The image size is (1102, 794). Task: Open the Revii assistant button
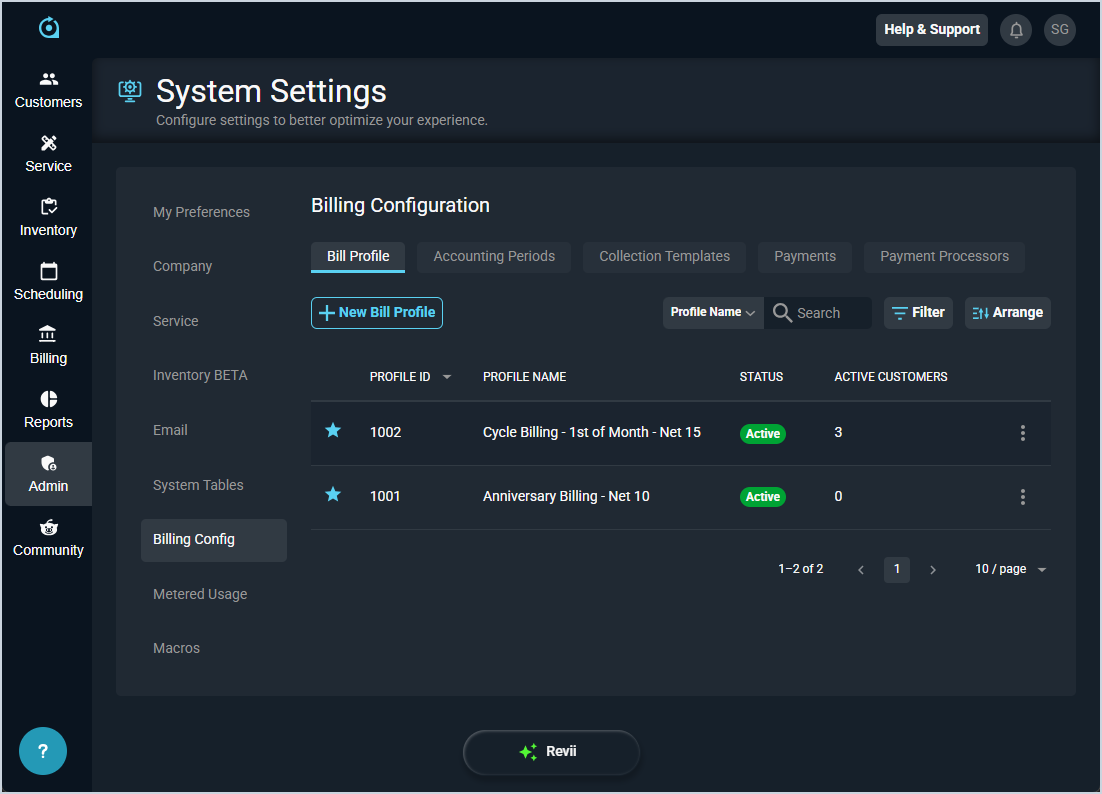[x=551, y=752]
